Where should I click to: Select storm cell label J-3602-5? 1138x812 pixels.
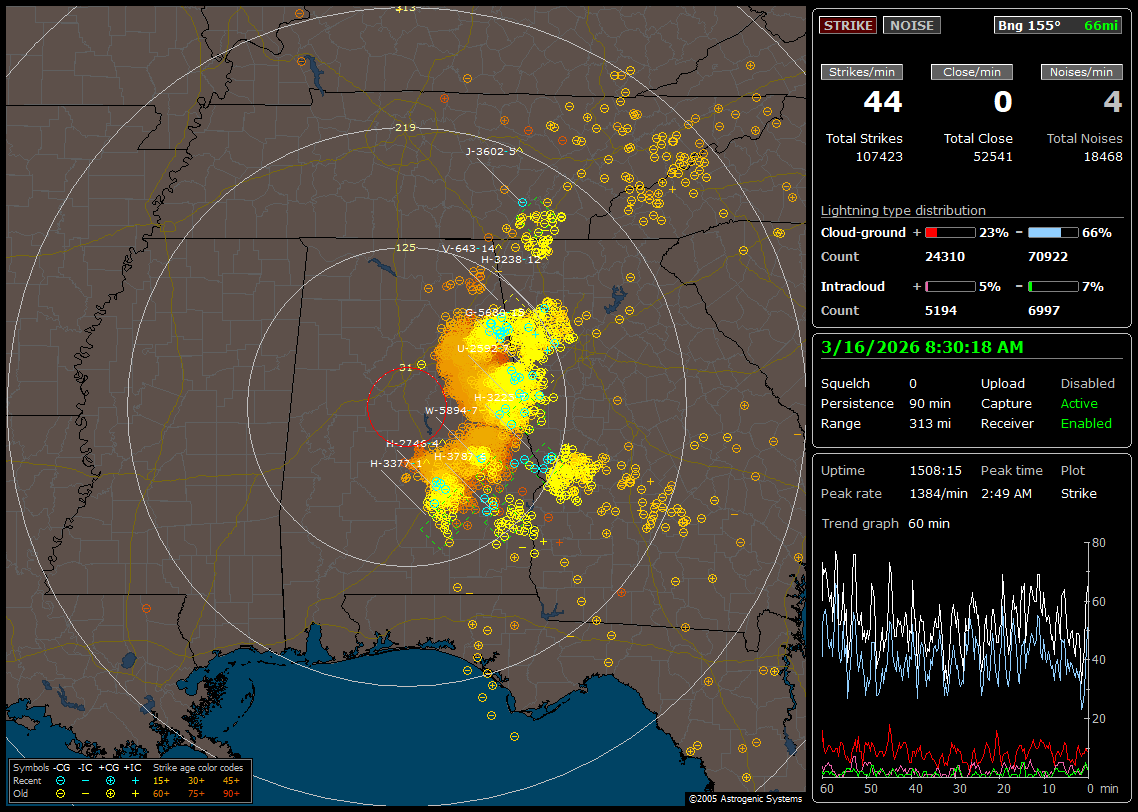[x=491, y=151]
